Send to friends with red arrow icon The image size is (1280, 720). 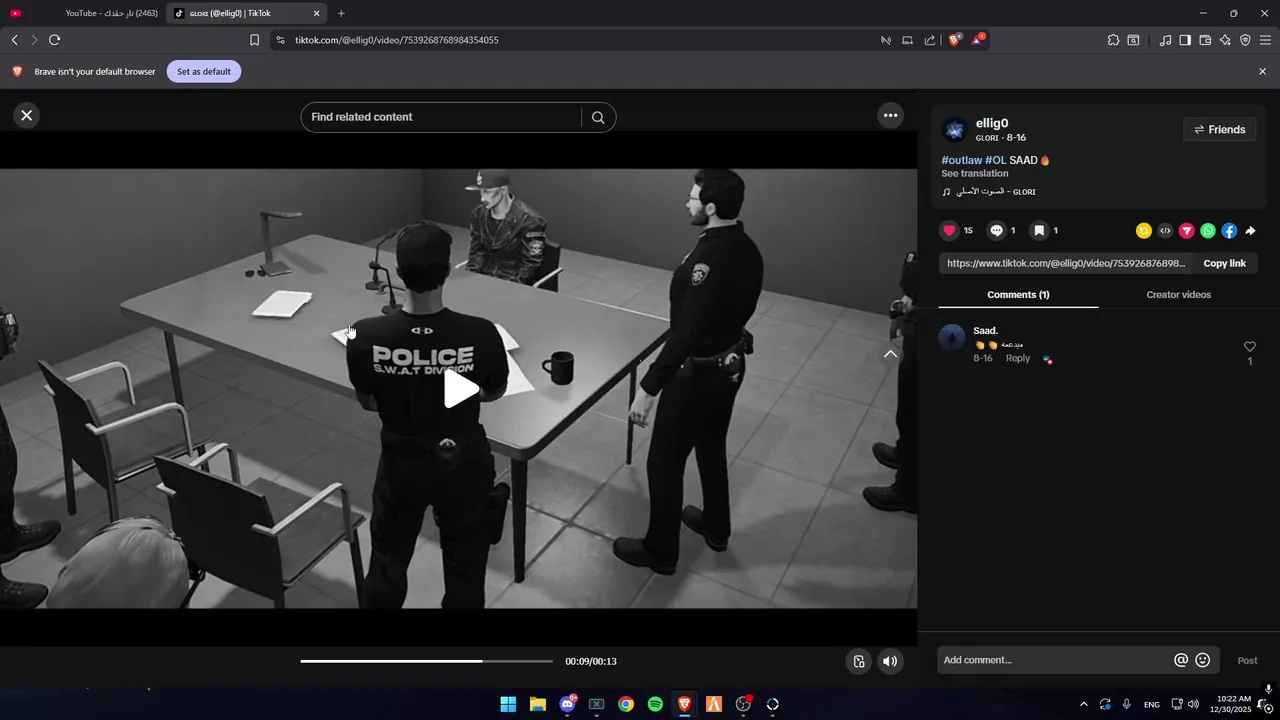point(1187,231)
